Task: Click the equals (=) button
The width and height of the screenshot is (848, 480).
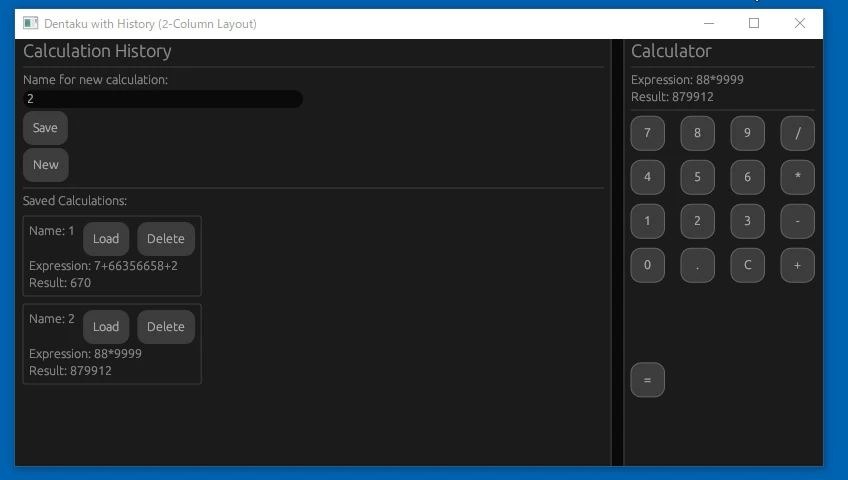Action: point(647,380)
